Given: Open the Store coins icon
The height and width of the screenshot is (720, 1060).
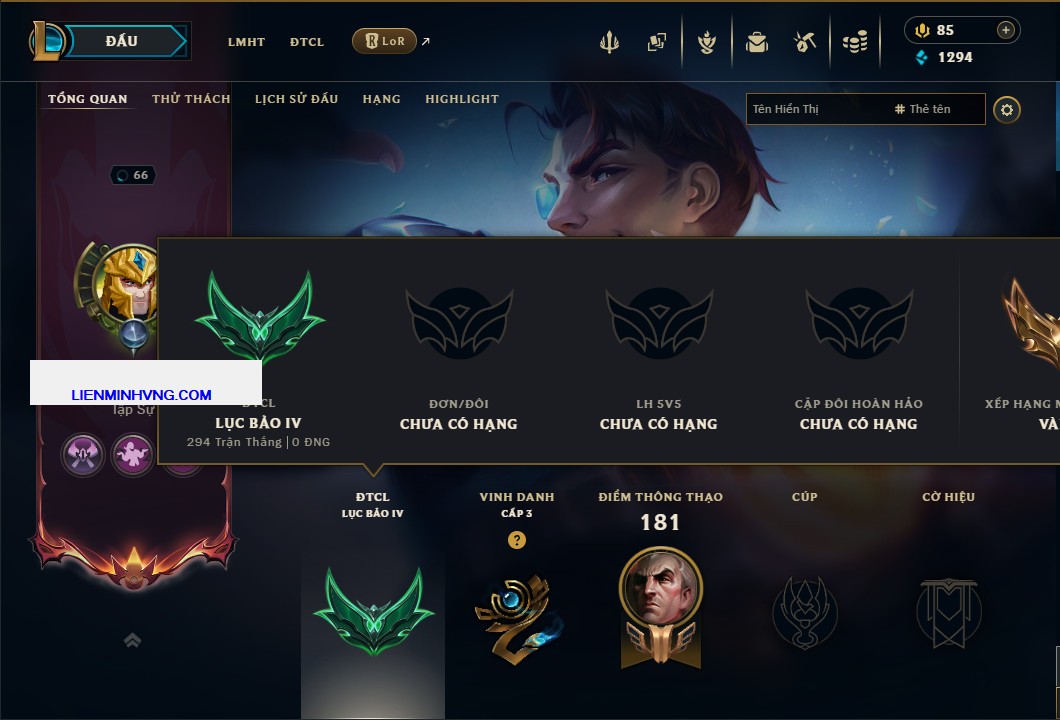Looking at the screenshot, I should (855, 42).
